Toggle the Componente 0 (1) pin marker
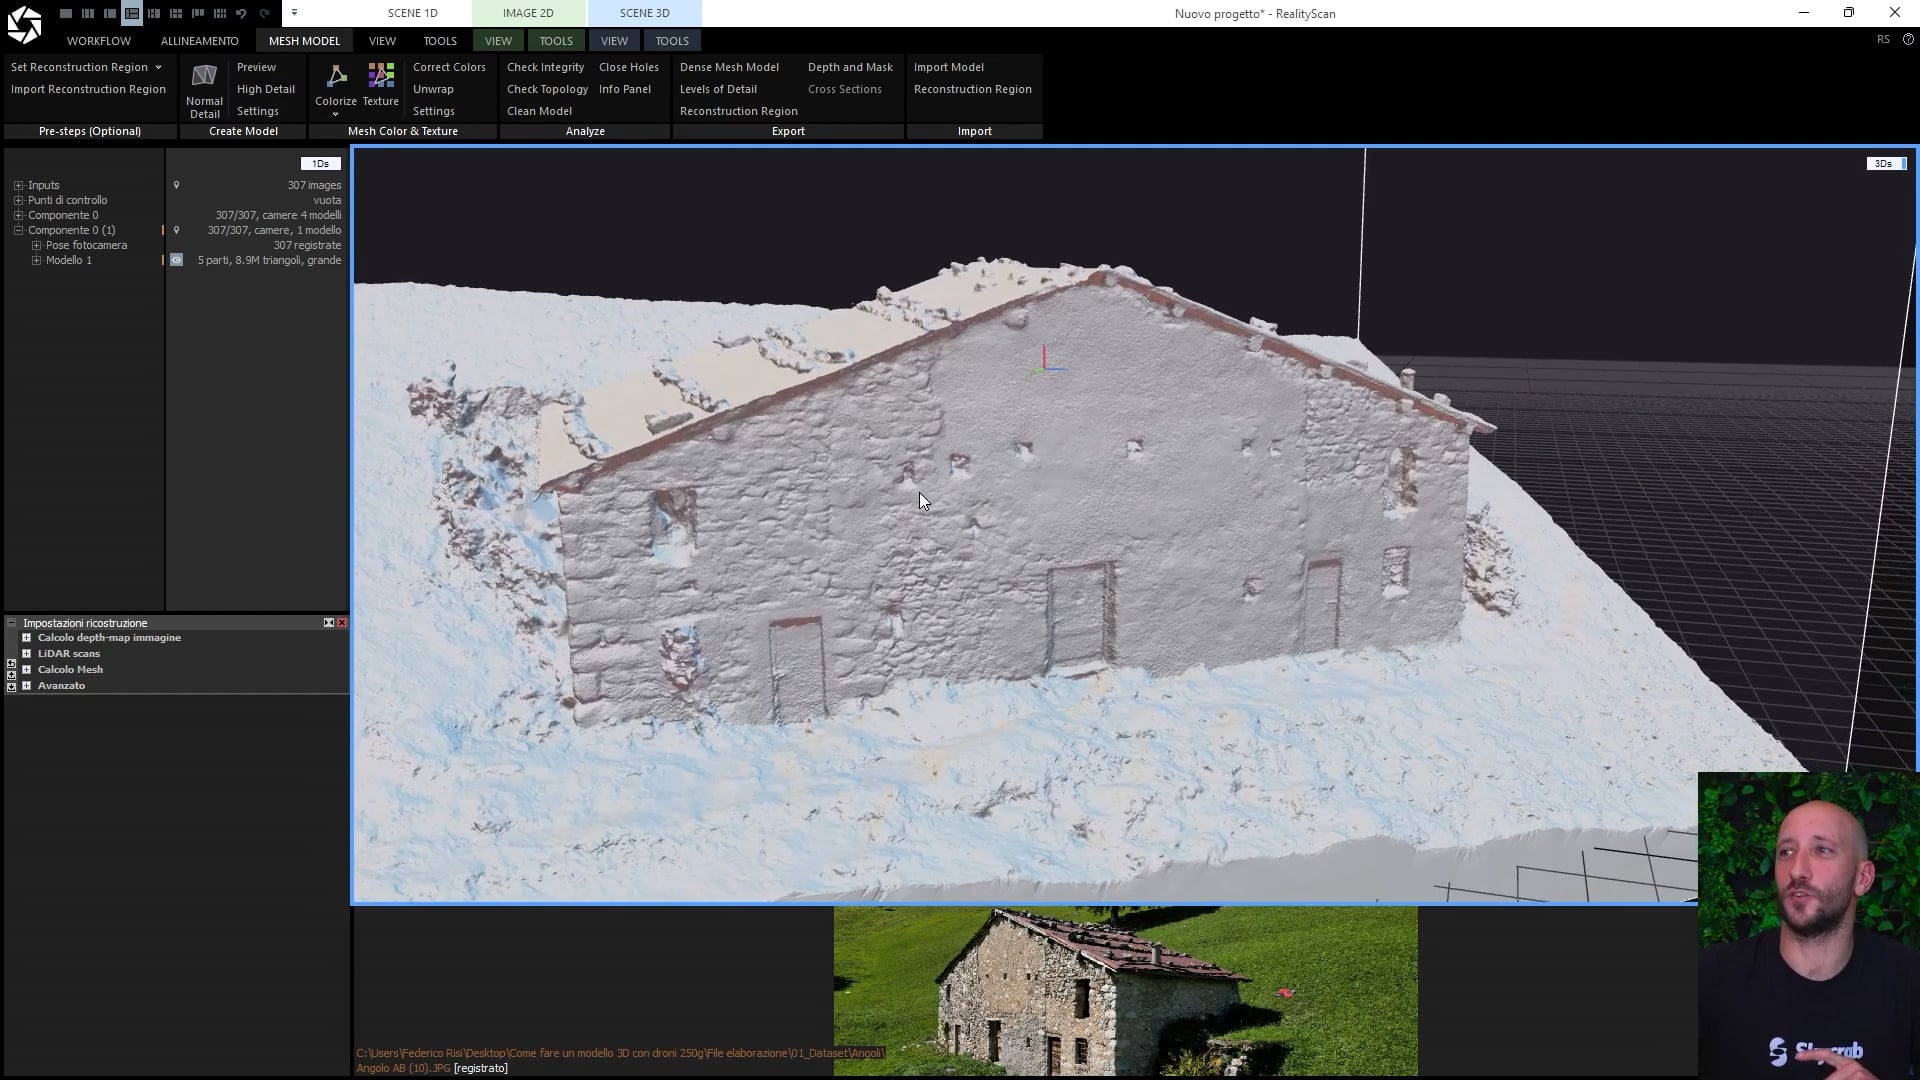 (176, 230)
